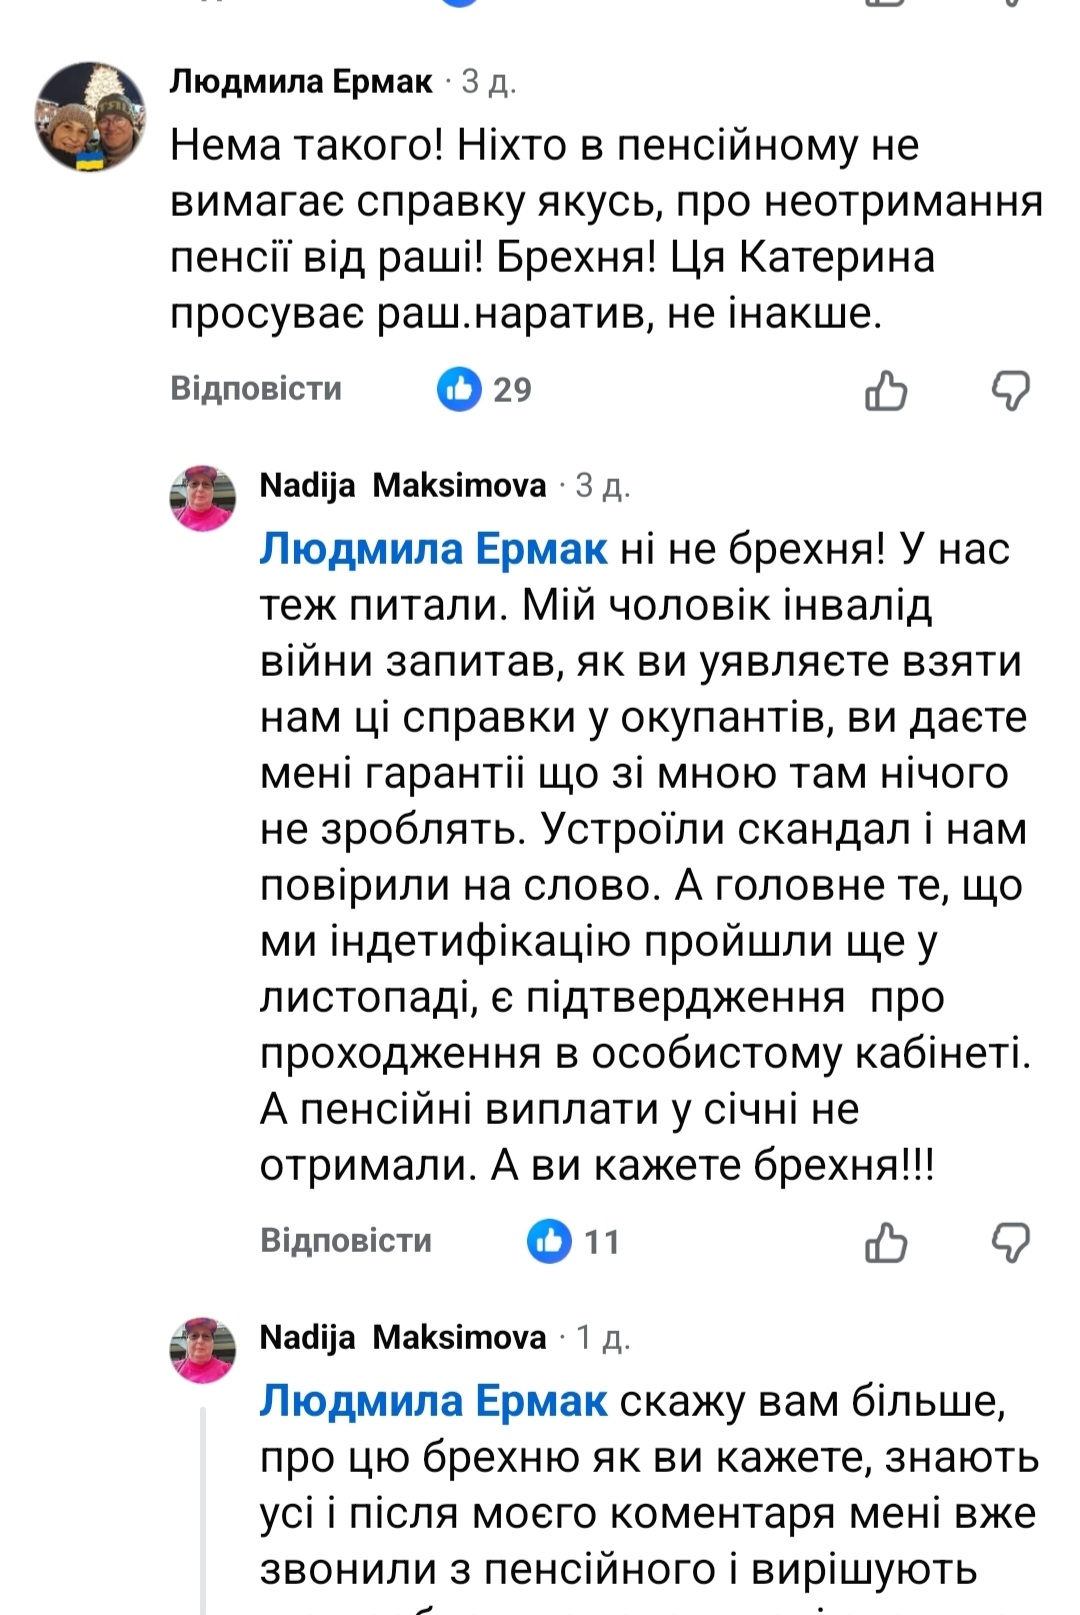The image size is (1080, 1615).
Task: Open Людмила Ермак's profile picture
Action: [92, 117]
